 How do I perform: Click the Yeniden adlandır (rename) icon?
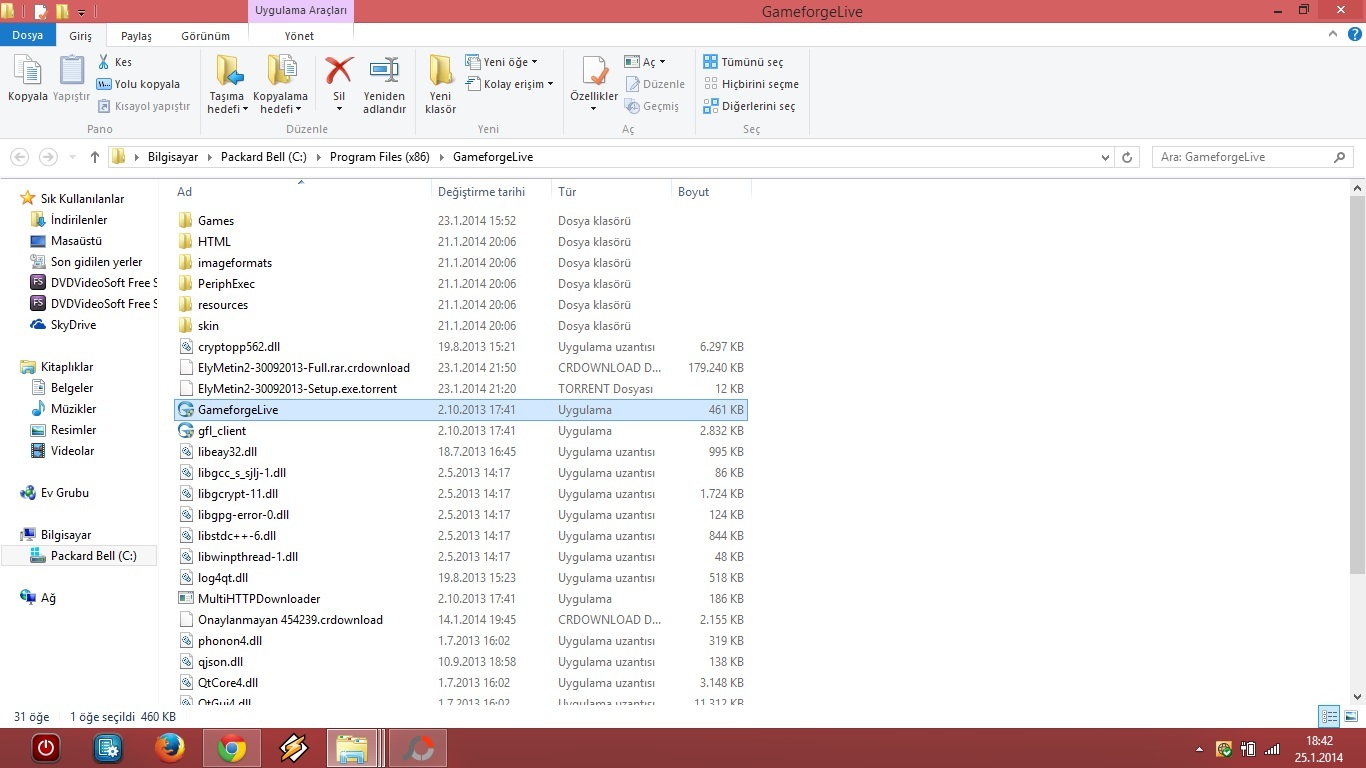coord(384,70)
